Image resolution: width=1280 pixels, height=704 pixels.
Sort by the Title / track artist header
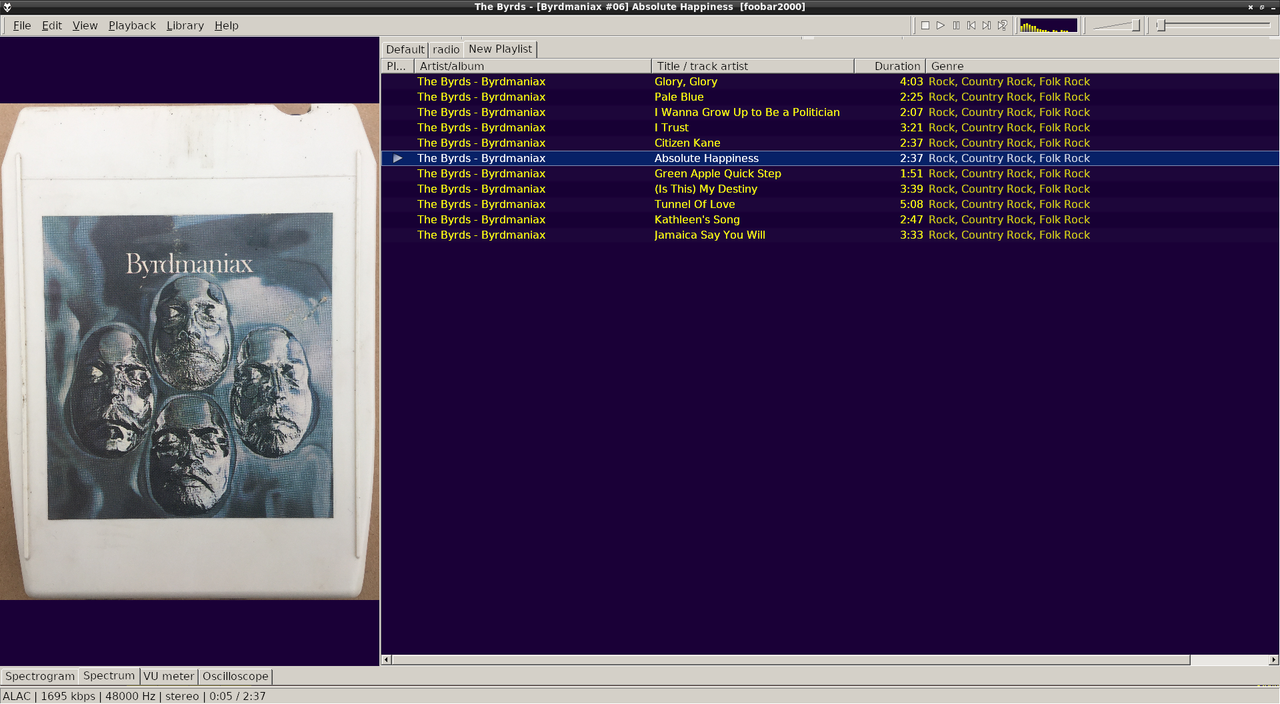coord(753,66)
